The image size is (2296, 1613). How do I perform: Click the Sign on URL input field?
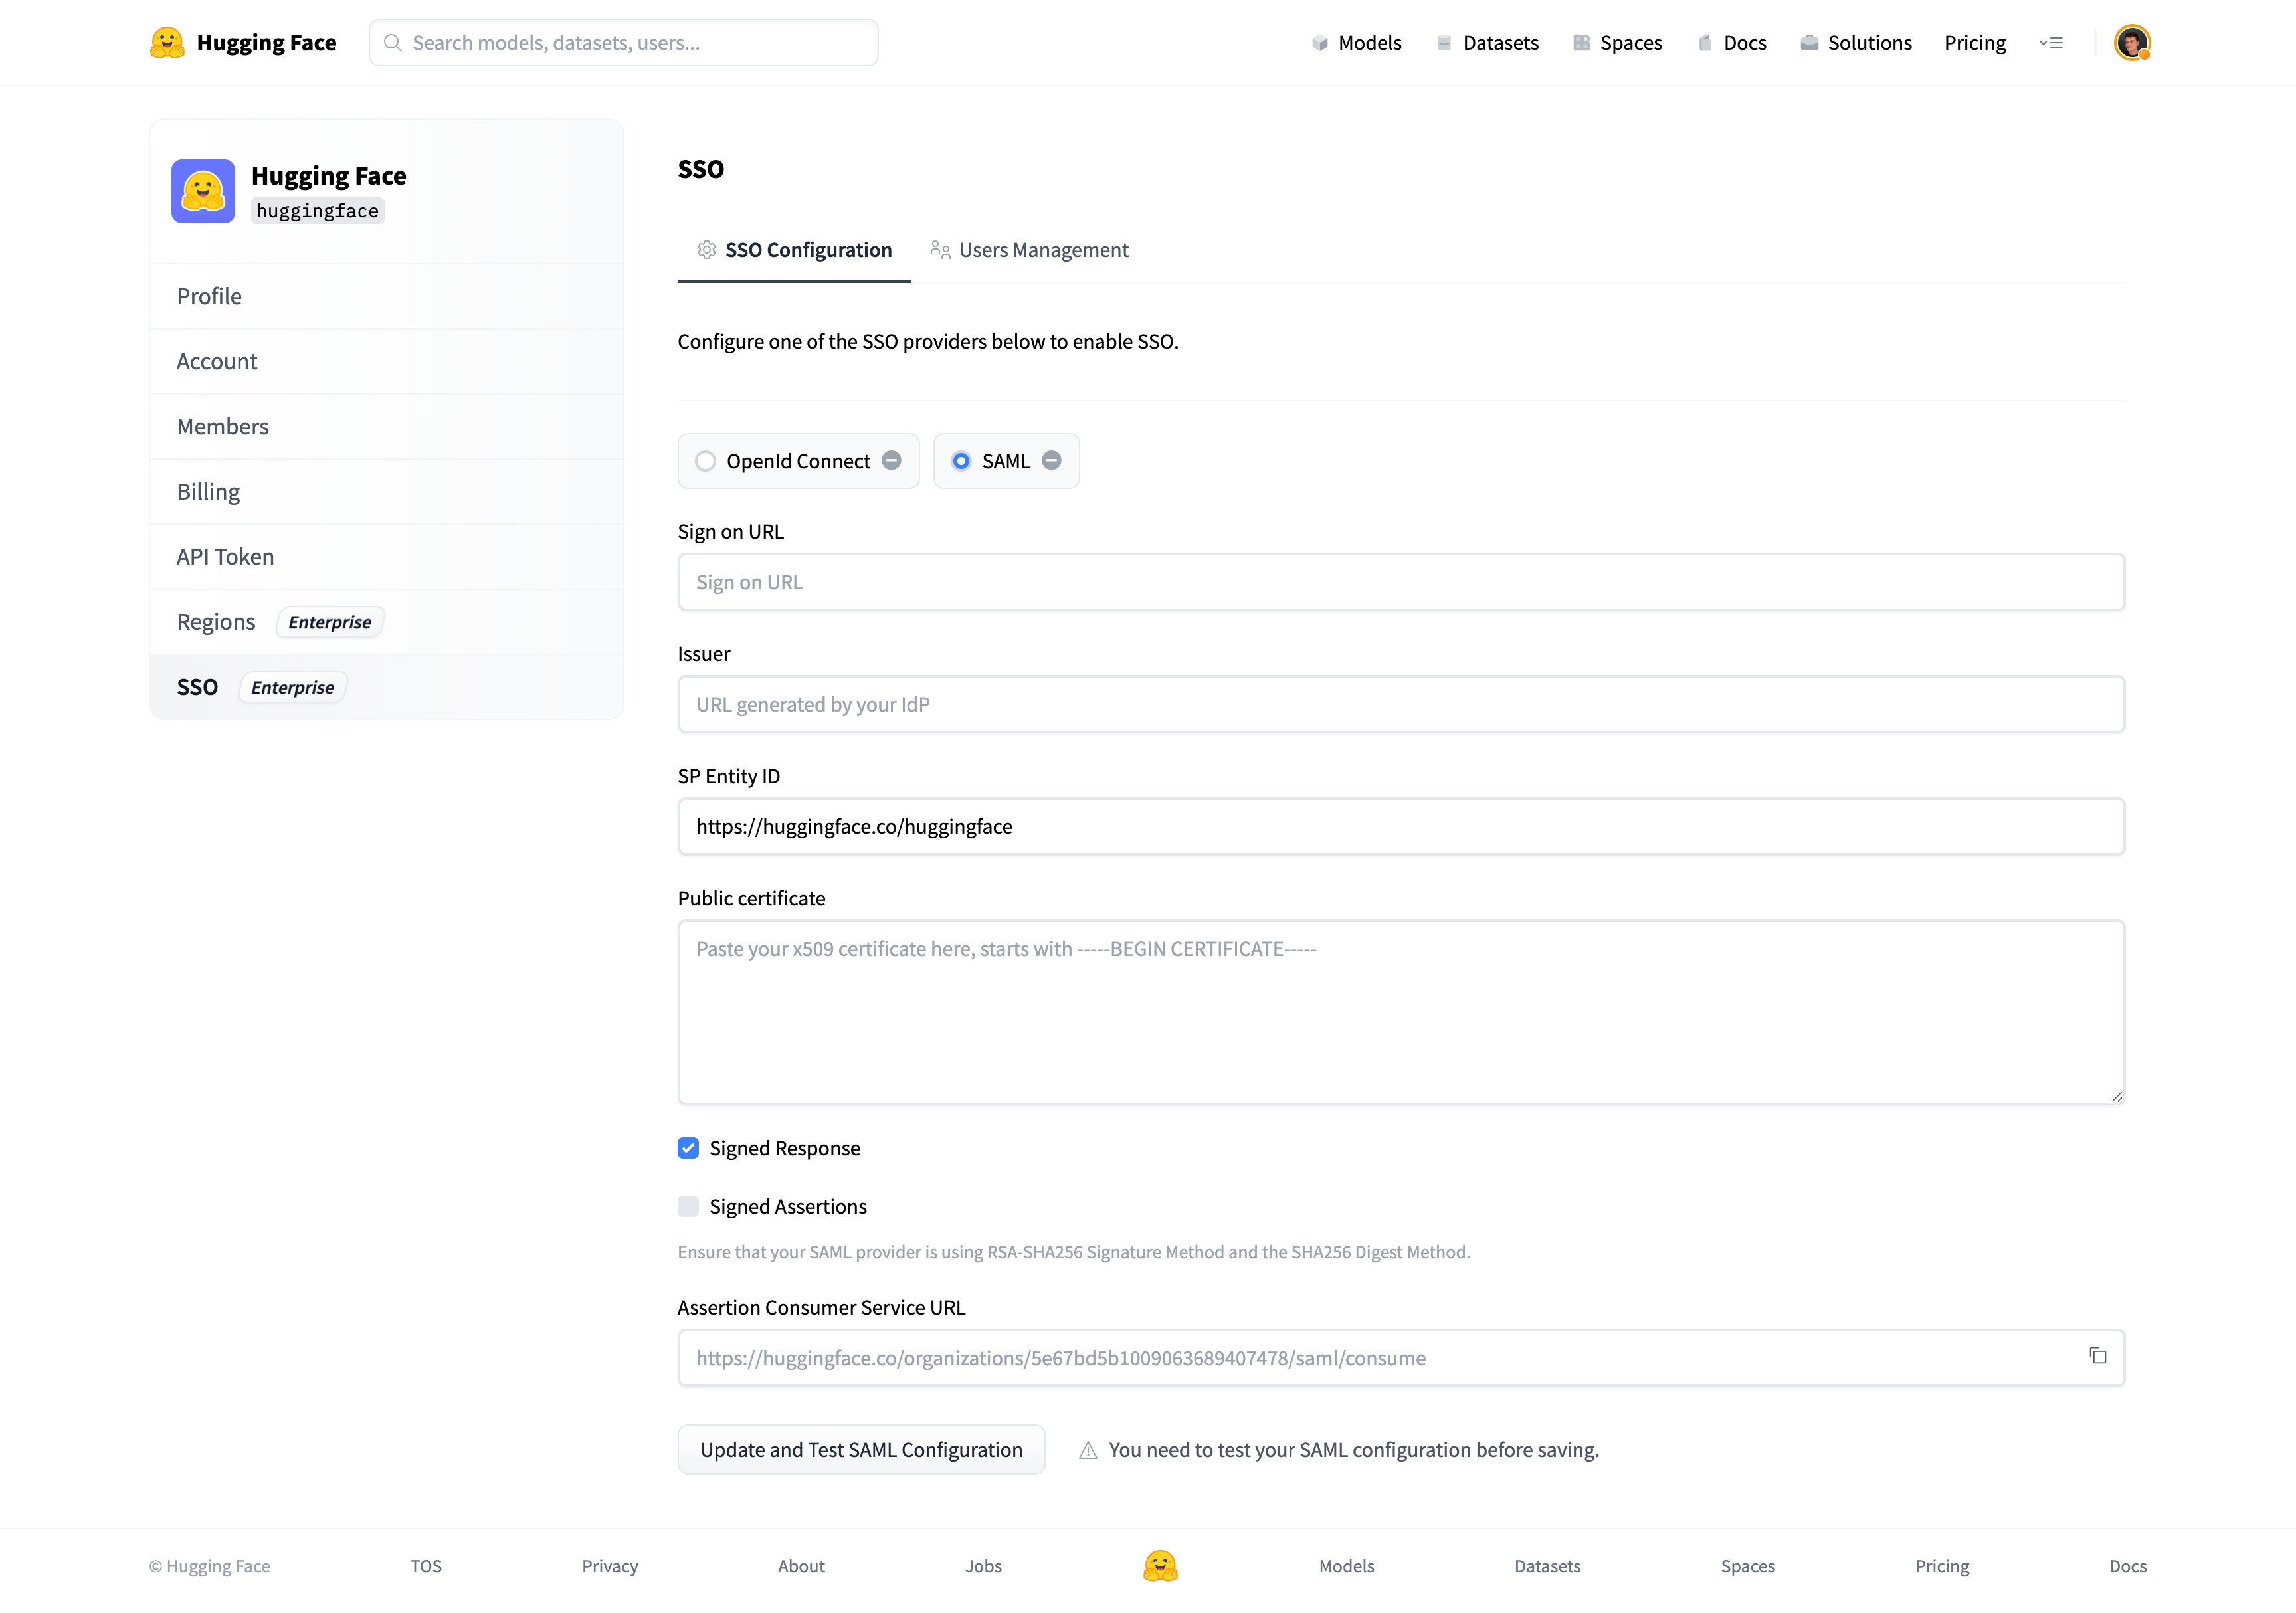pos(1402,581)
